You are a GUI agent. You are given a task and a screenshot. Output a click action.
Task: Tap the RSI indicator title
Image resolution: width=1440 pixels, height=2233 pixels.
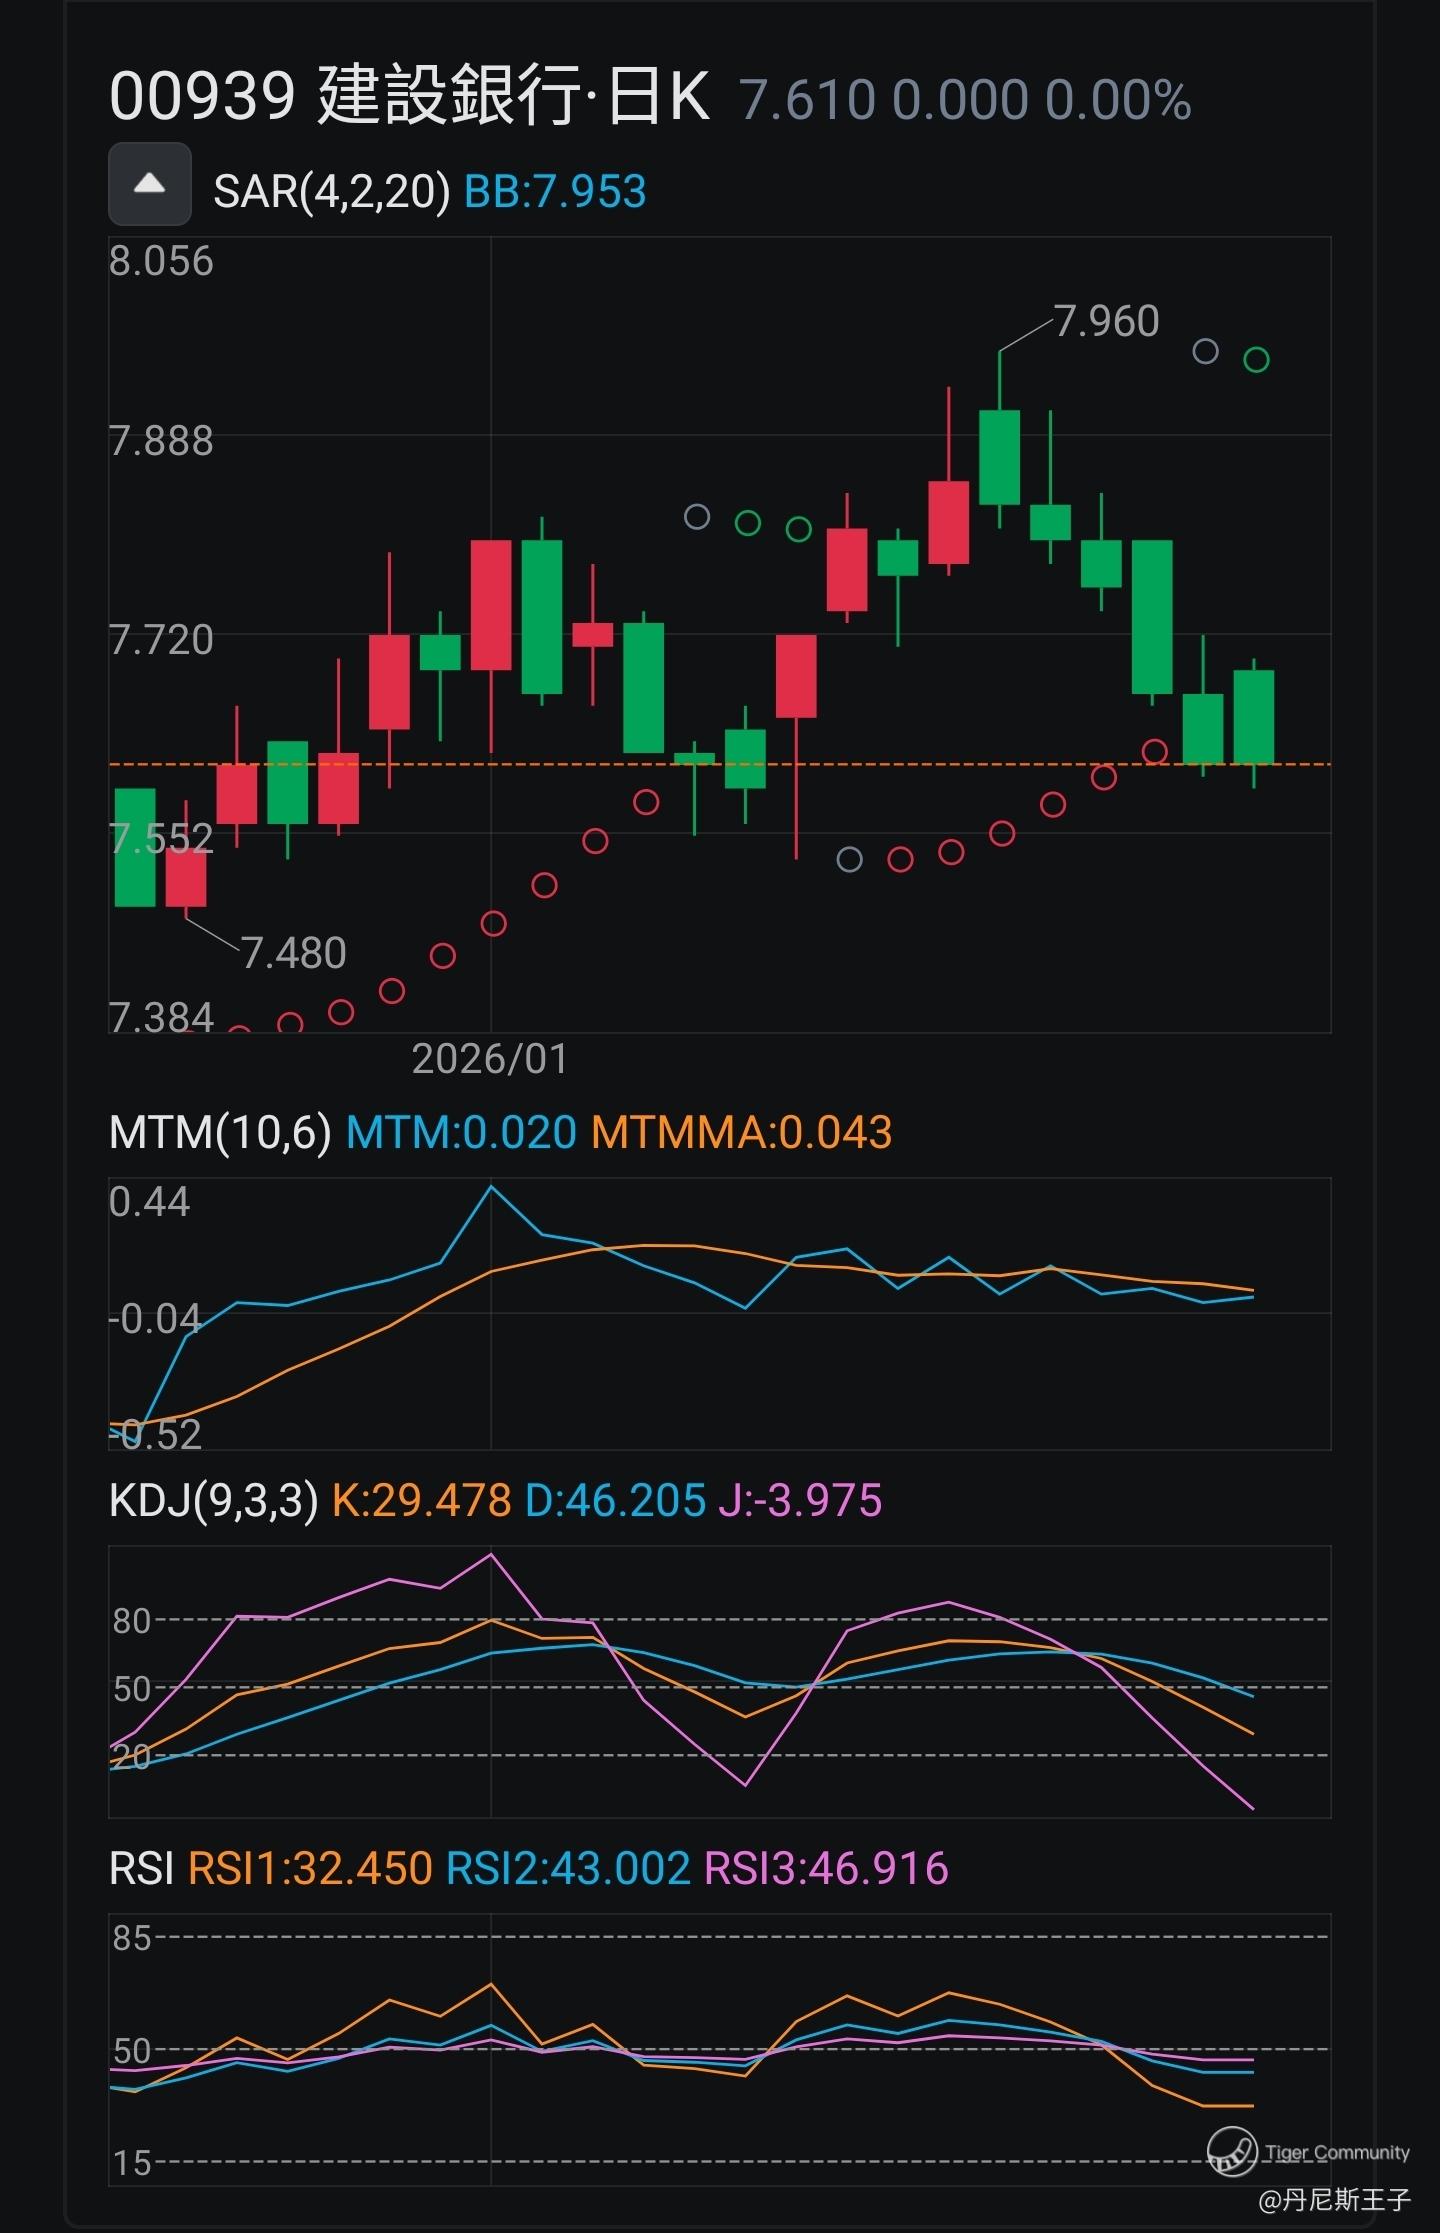[141, 1868]
